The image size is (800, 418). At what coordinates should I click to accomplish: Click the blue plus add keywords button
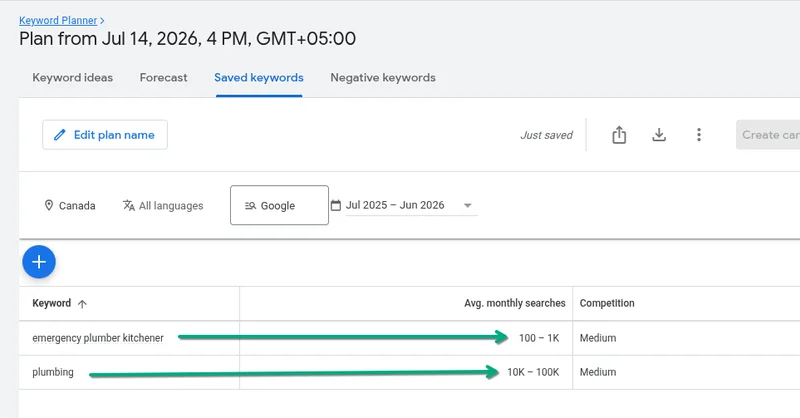[x=39, y=262]
